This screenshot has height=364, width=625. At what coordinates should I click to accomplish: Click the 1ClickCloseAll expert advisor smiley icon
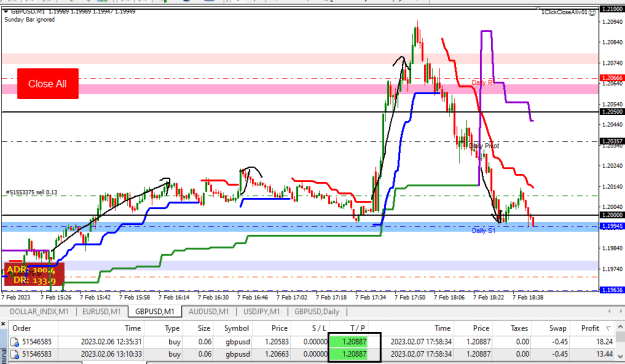(x=592, y=13)
